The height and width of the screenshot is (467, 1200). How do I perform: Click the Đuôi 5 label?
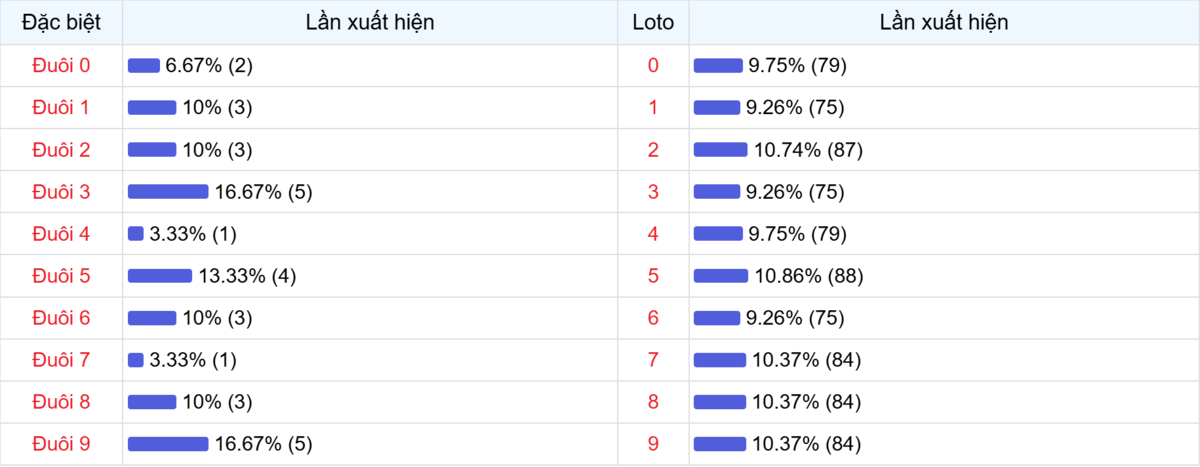61,276
